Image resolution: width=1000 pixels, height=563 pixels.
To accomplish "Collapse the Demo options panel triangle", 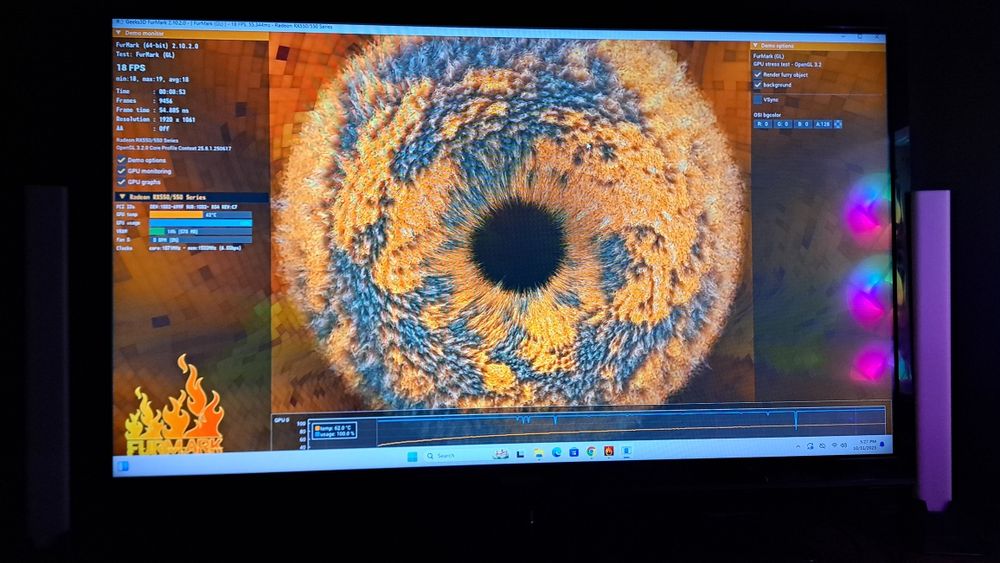I will coord(755,45).
